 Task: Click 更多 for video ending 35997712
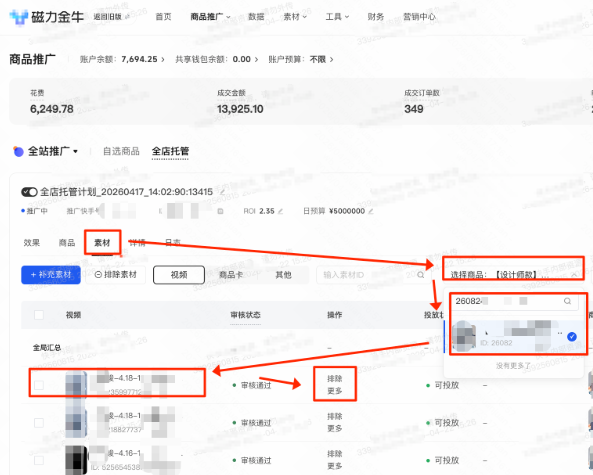click(335, 391)
